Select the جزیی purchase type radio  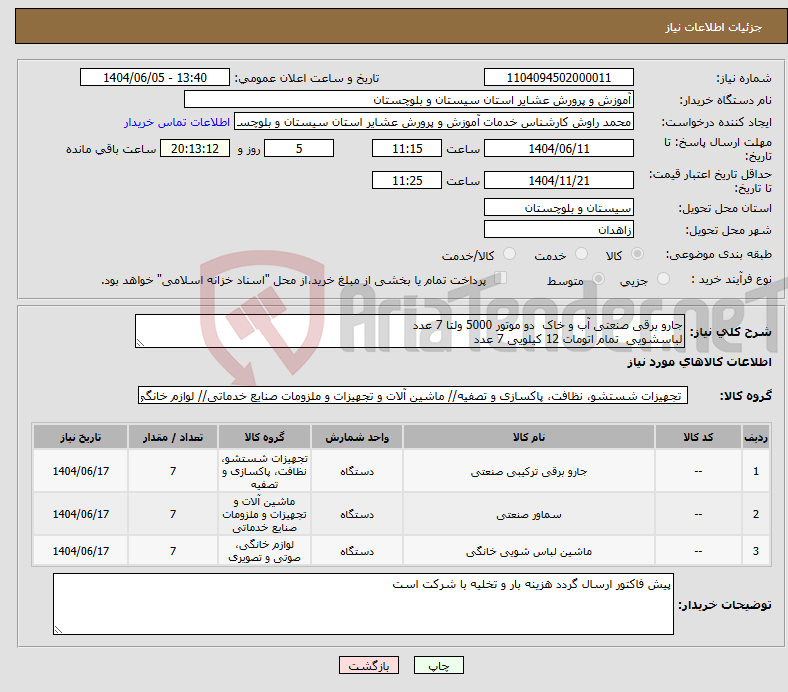point(663,278)
